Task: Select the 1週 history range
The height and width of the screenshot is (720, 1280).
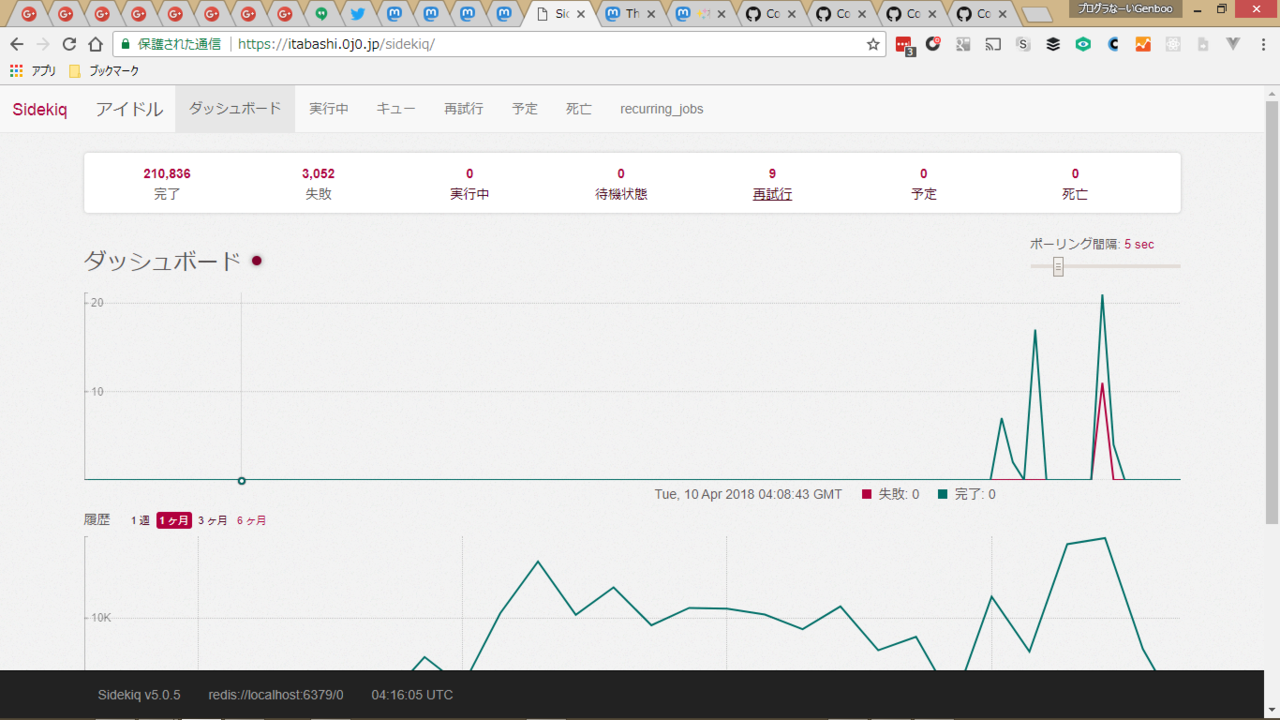Action: [x=140, y=520]
